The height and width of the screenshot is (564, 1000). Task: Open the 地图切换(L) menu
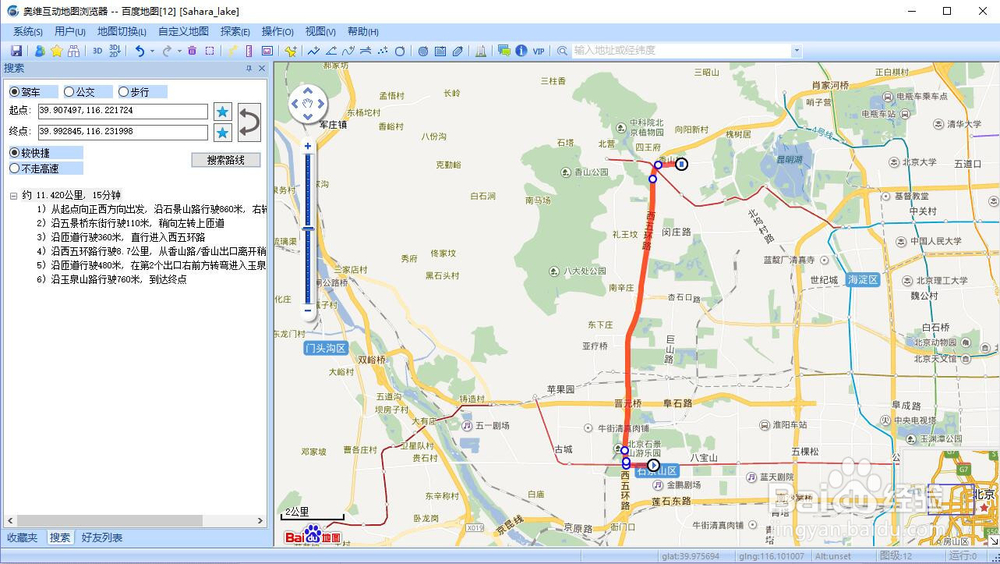coord(121,31)
